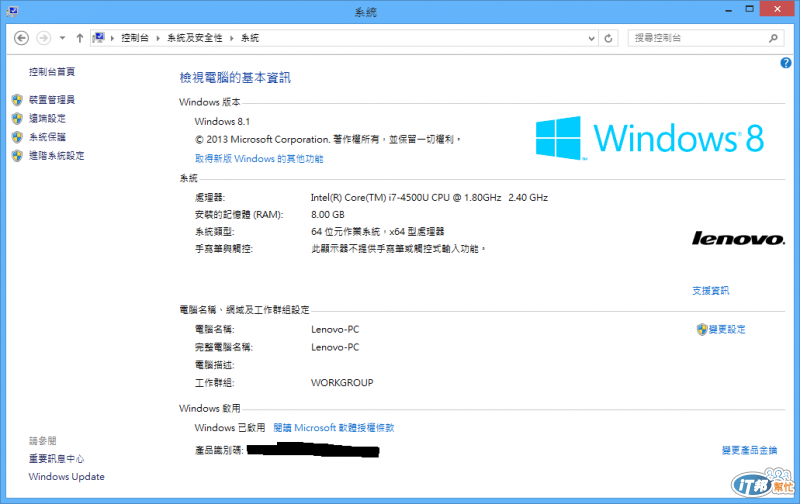Viewport: 800px width, 504px height.
Task: Click the Windows 8.1 edition text
Action: pyautogui.click(x=222, y=121)
